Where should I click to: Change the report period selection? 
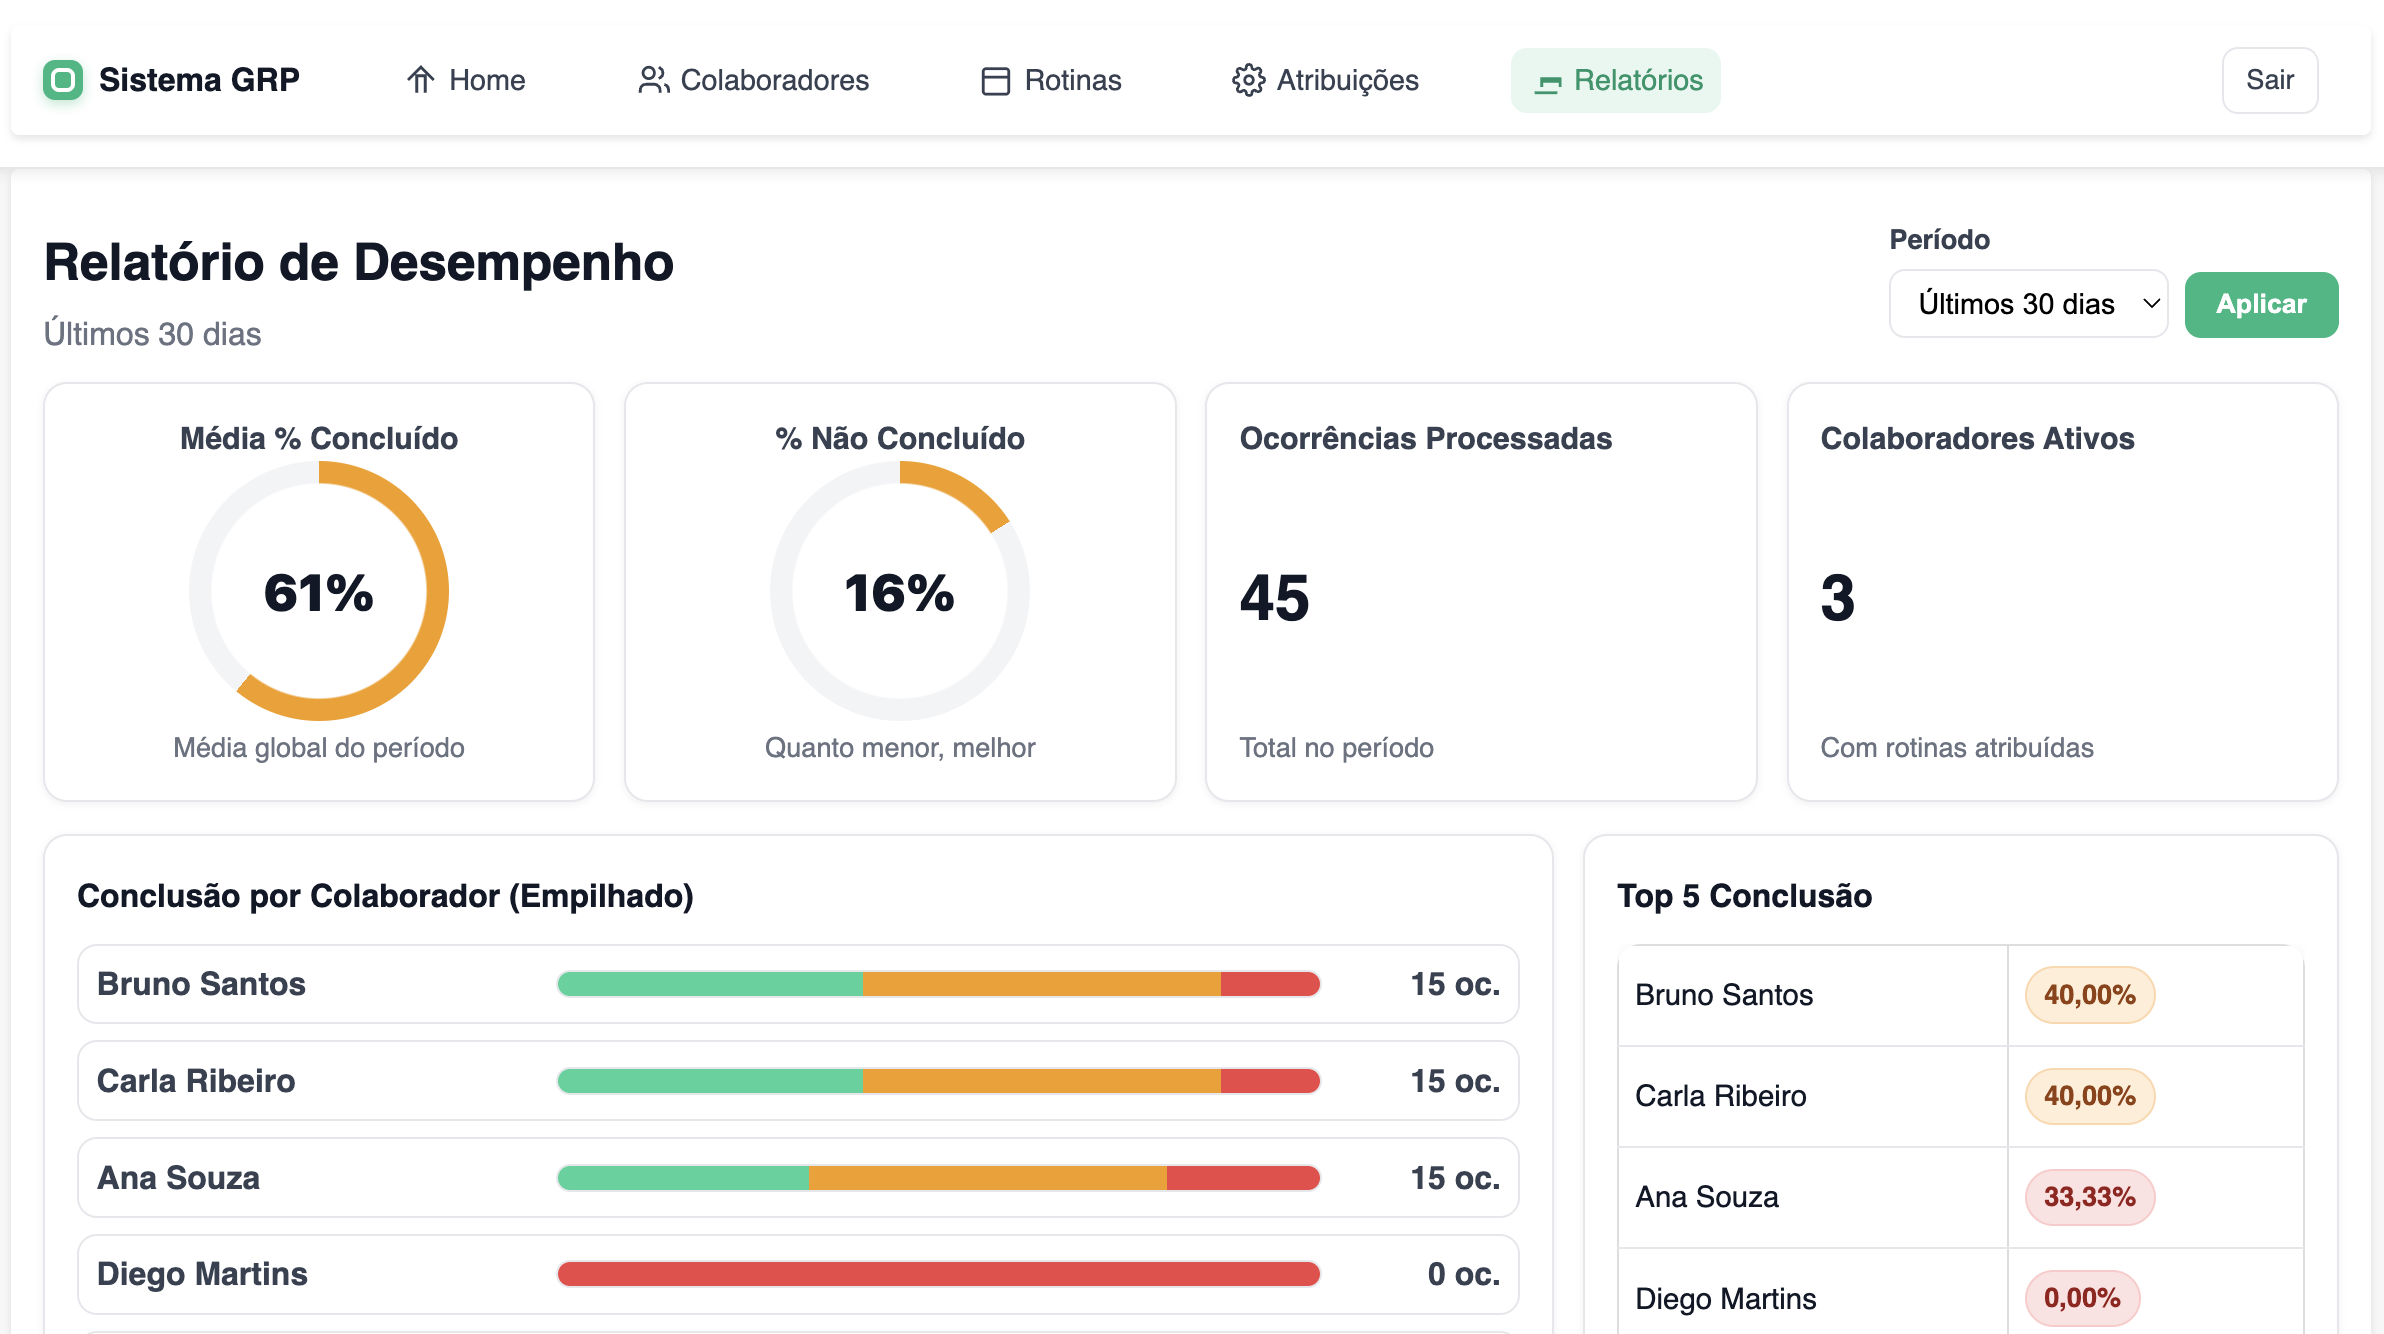2028,304
